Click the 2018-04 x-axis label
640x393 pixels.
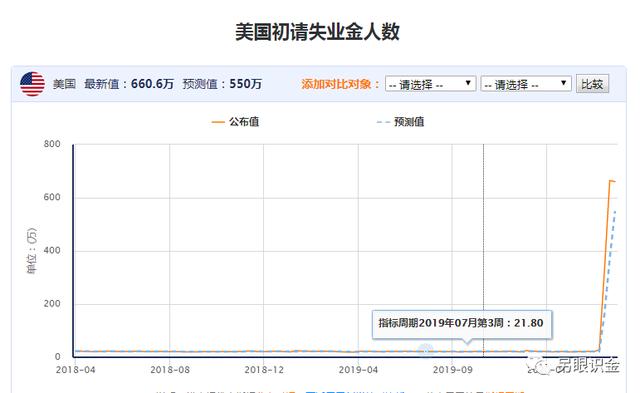point(76,370)
